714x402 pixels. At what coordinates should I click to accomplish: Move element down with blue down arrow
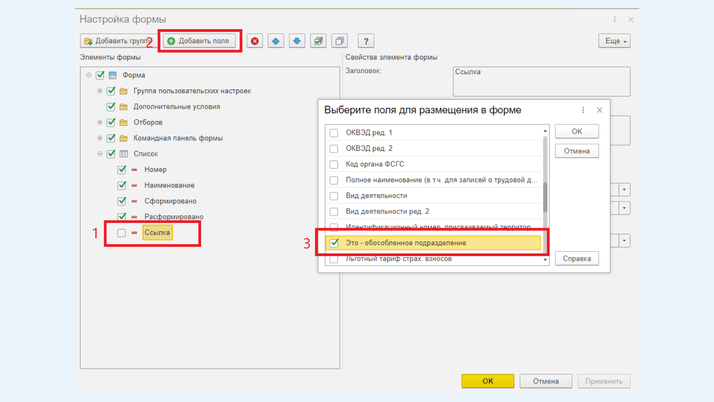click(x=297, y=41)
